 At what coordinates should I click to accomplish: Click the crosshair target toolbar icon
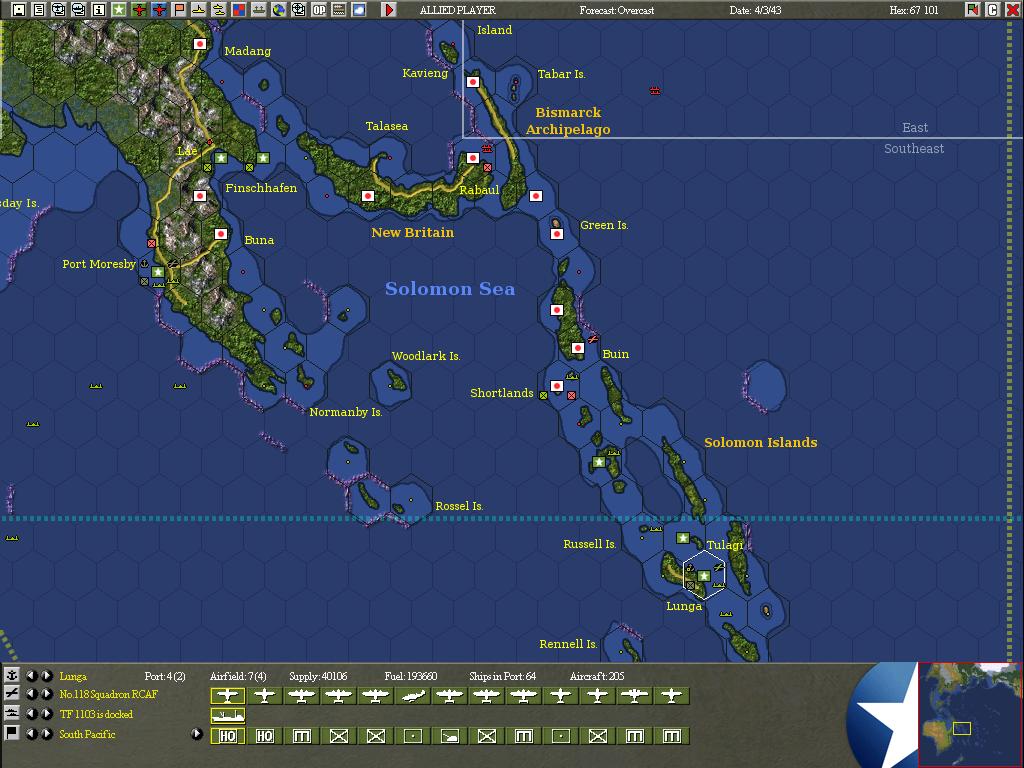(x=298, y=10)
